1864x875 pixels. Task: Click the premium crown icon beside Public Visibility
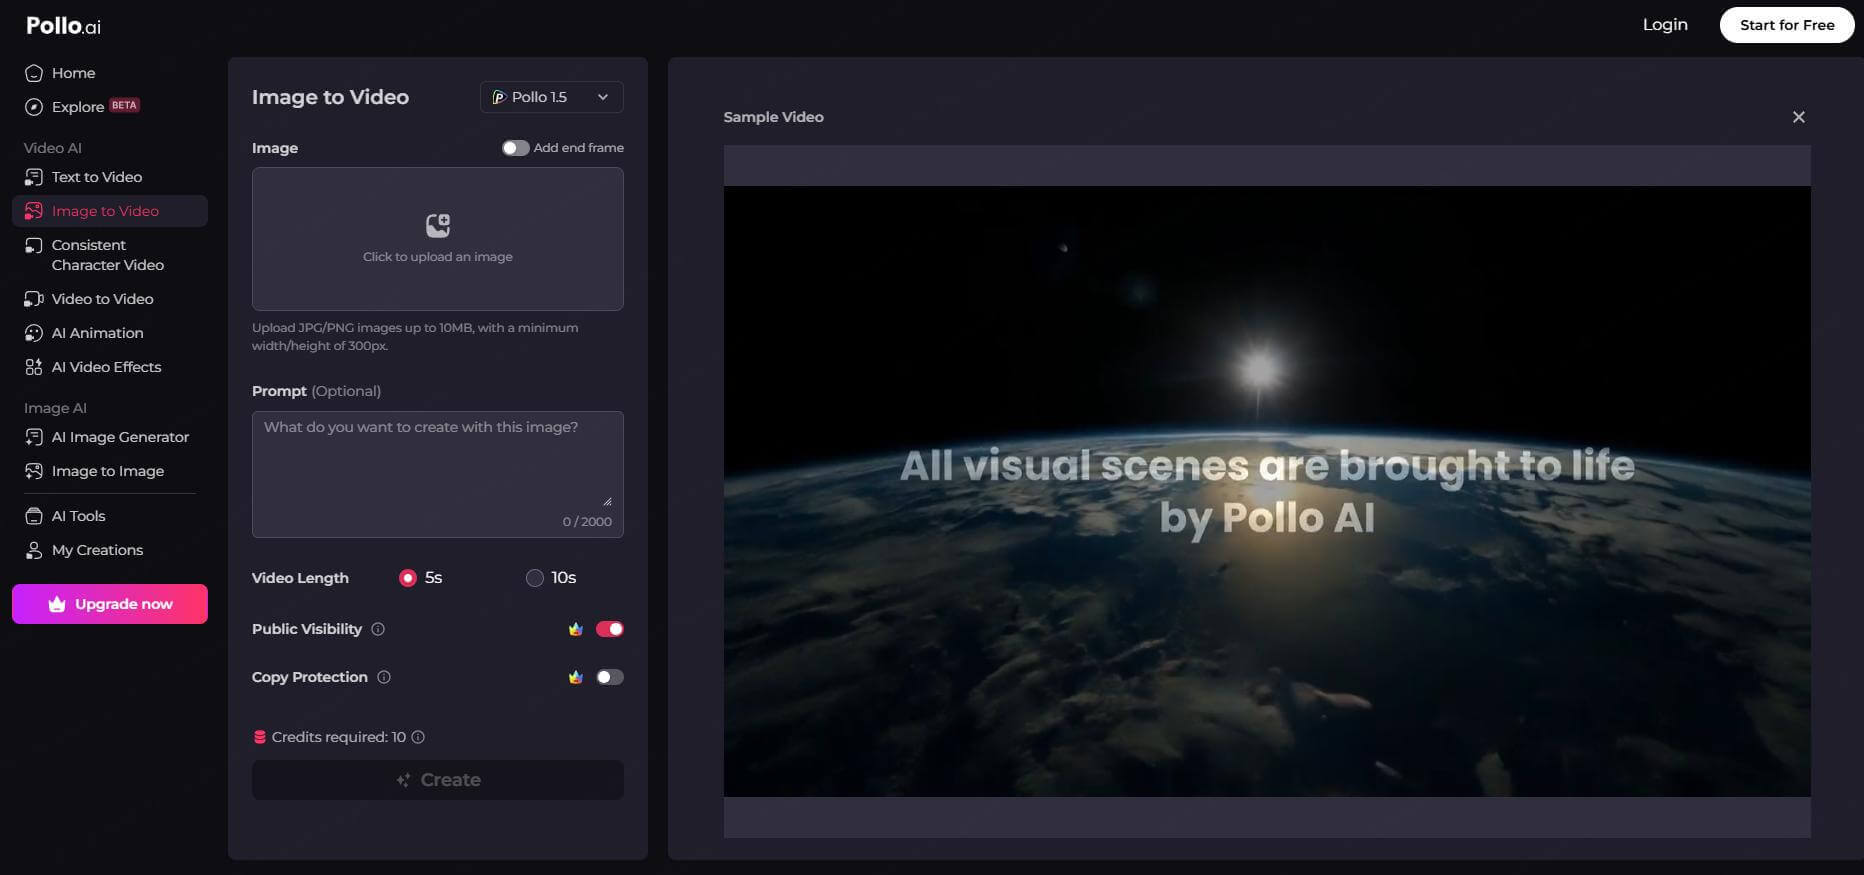575,629
